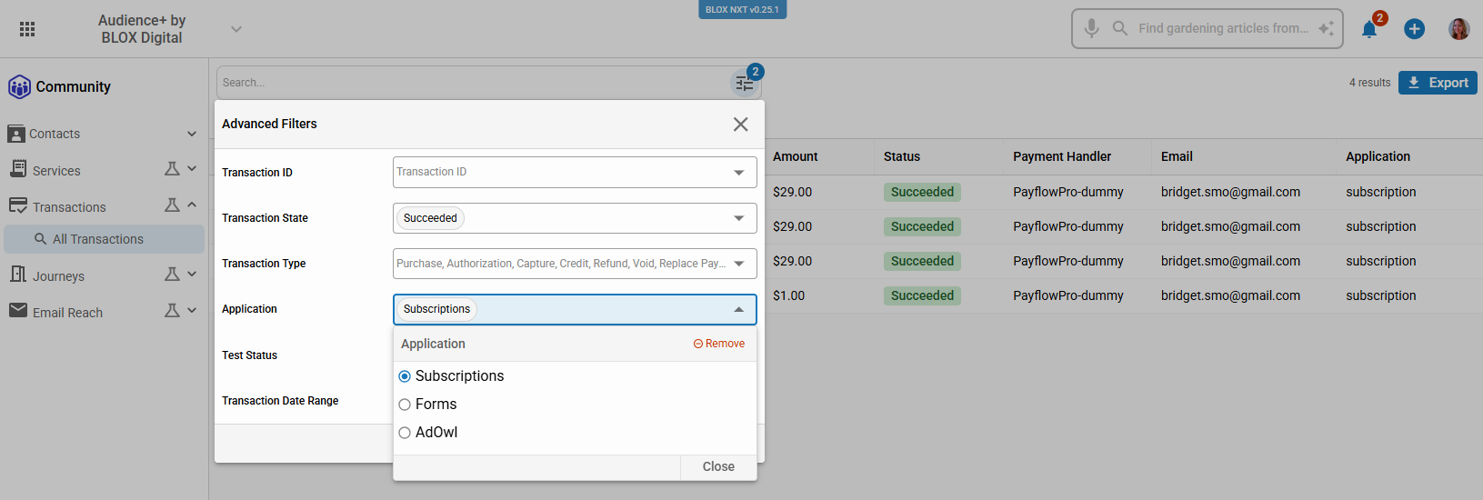
Task: Open All Transactions sidebar item
Action: 104,239
